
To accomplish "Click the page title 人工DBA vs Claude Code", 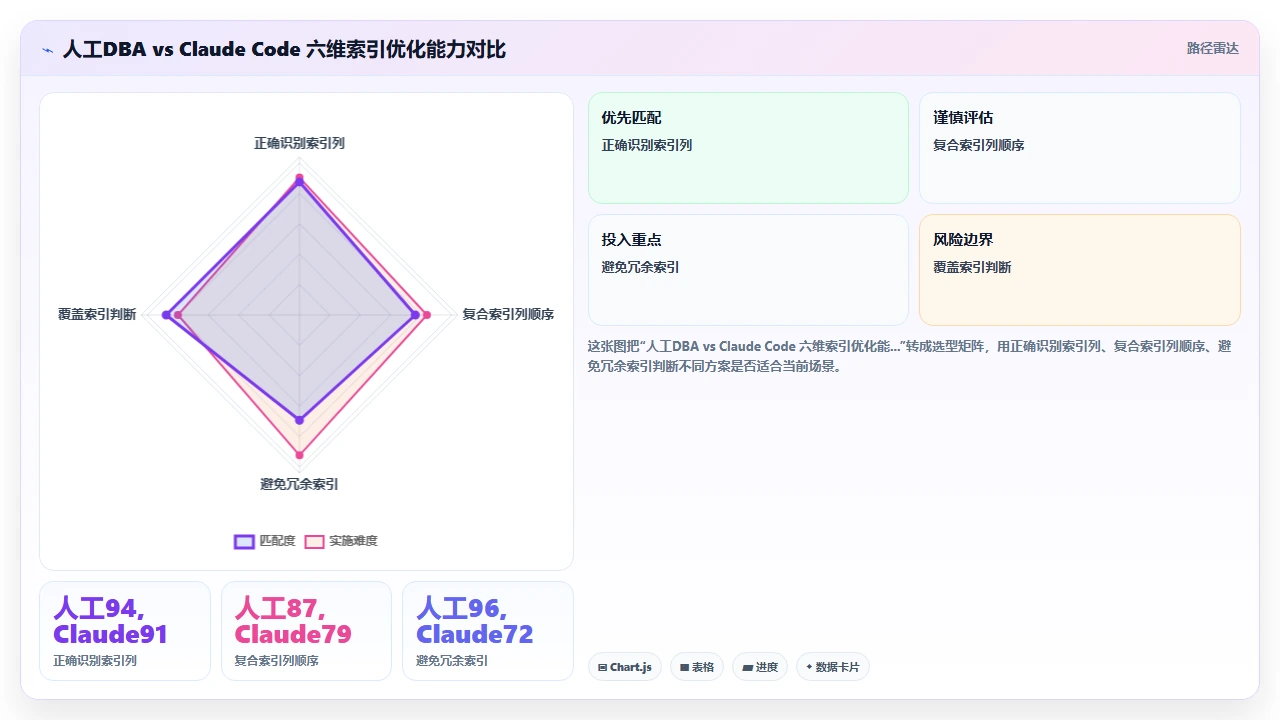I will [x=284, y=49].
